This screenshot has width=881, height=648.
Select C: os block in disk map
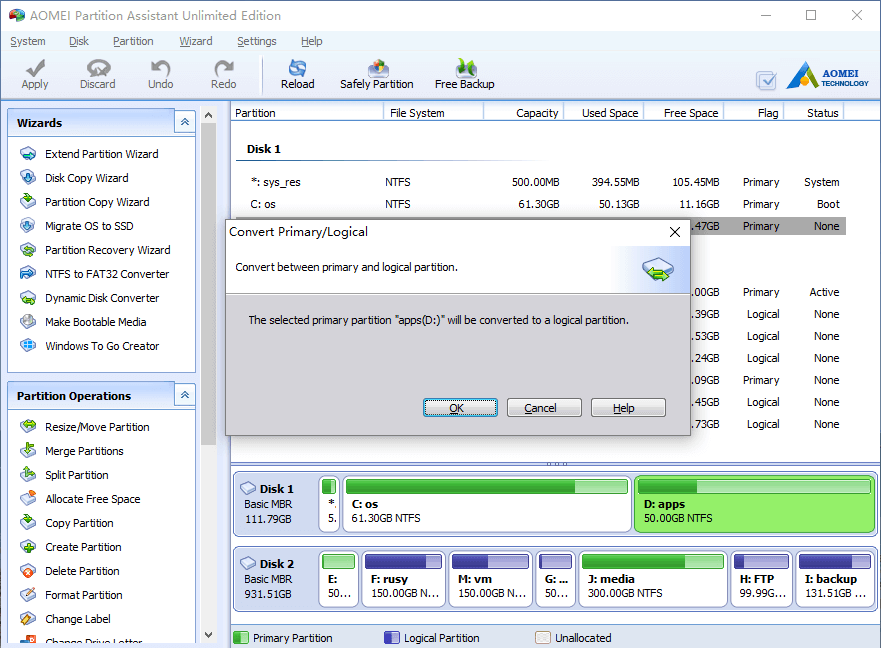pos(487,504)
